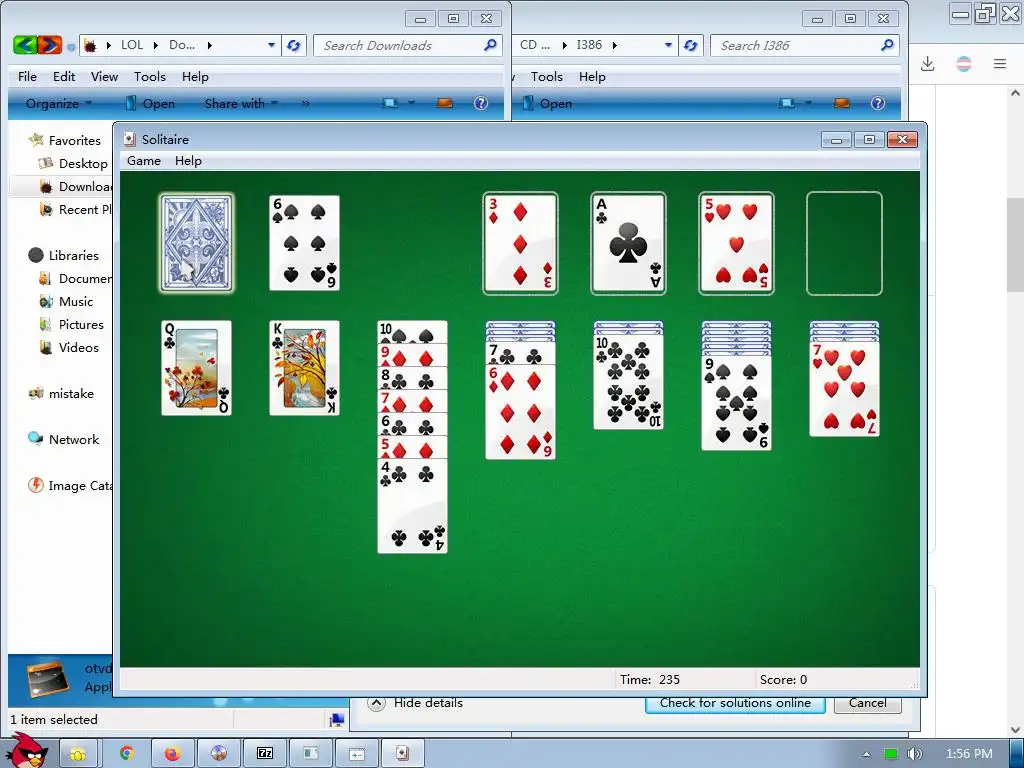
Task: Open File menu in Downloads window
Action: coord(27,76)
